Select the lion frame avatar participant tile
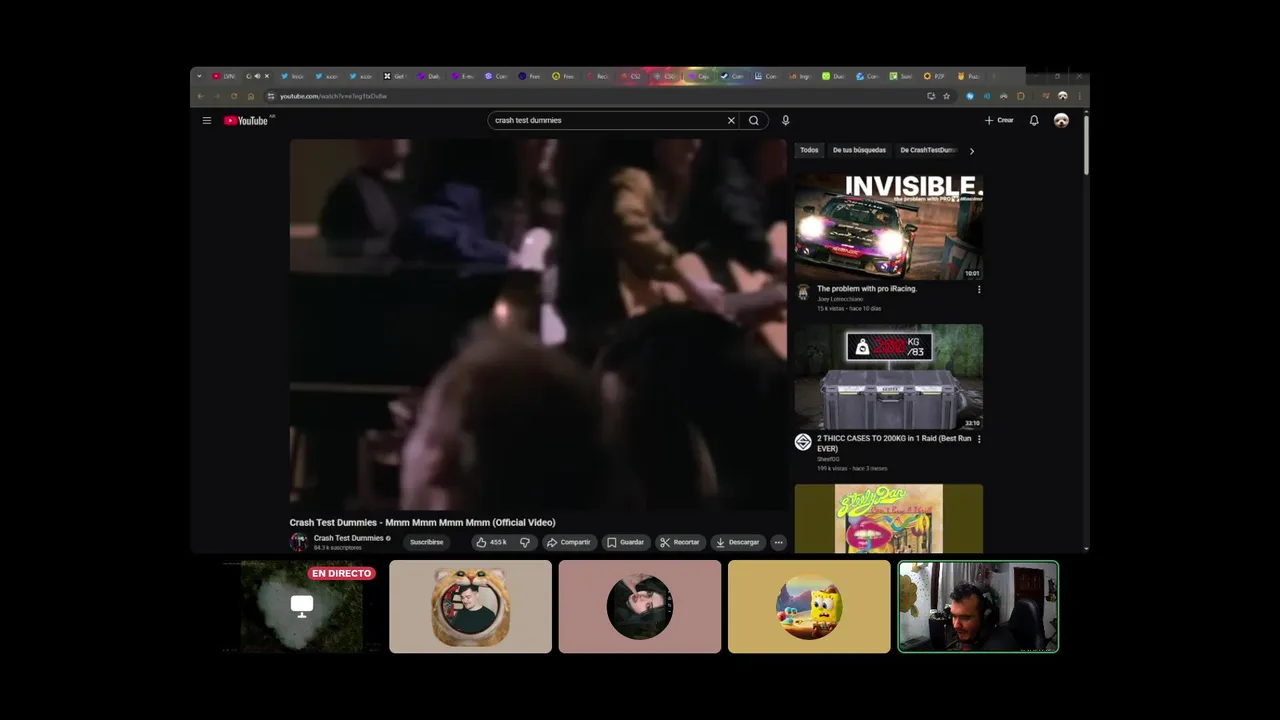1280x720 pixels. [x=470, y=606]
